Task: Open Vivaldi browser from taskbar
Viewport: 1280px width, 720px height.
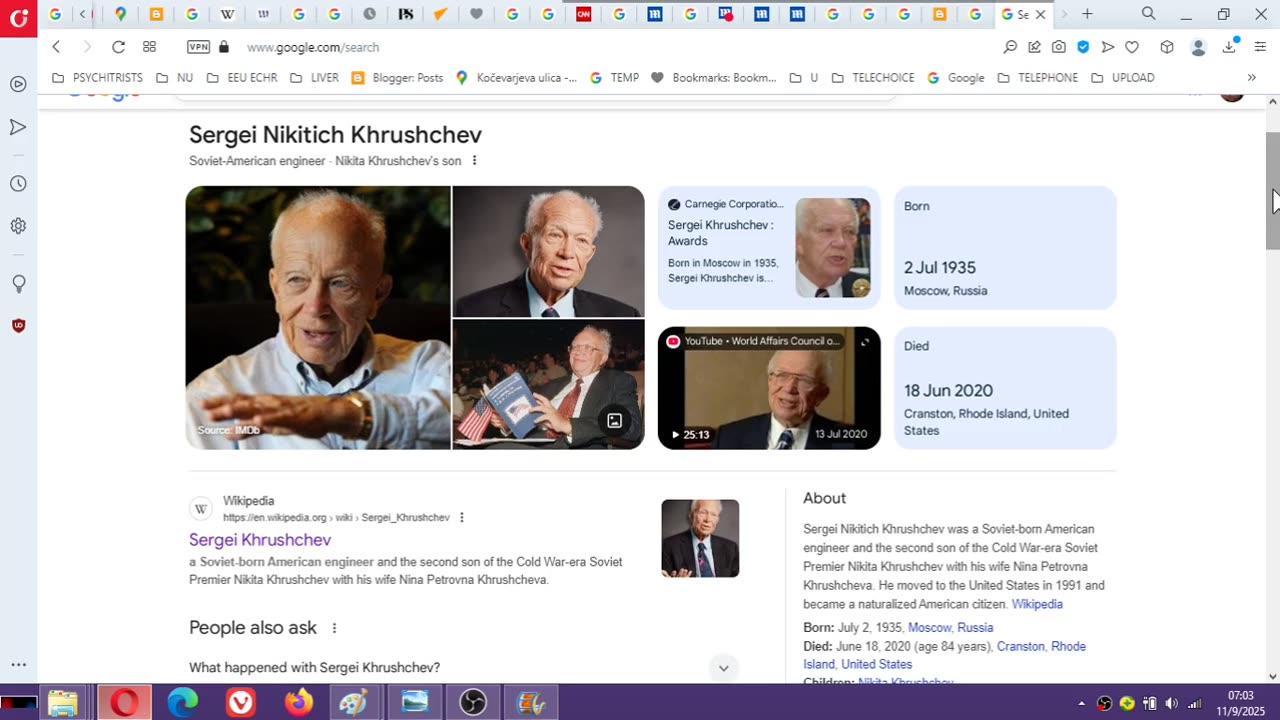Action: (x=241, y=703)
